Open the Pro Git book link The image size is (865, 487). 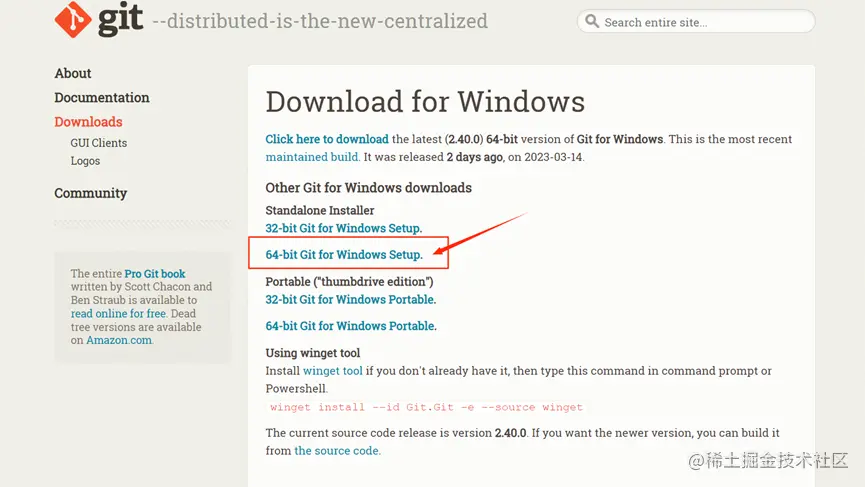pos(154,274)
